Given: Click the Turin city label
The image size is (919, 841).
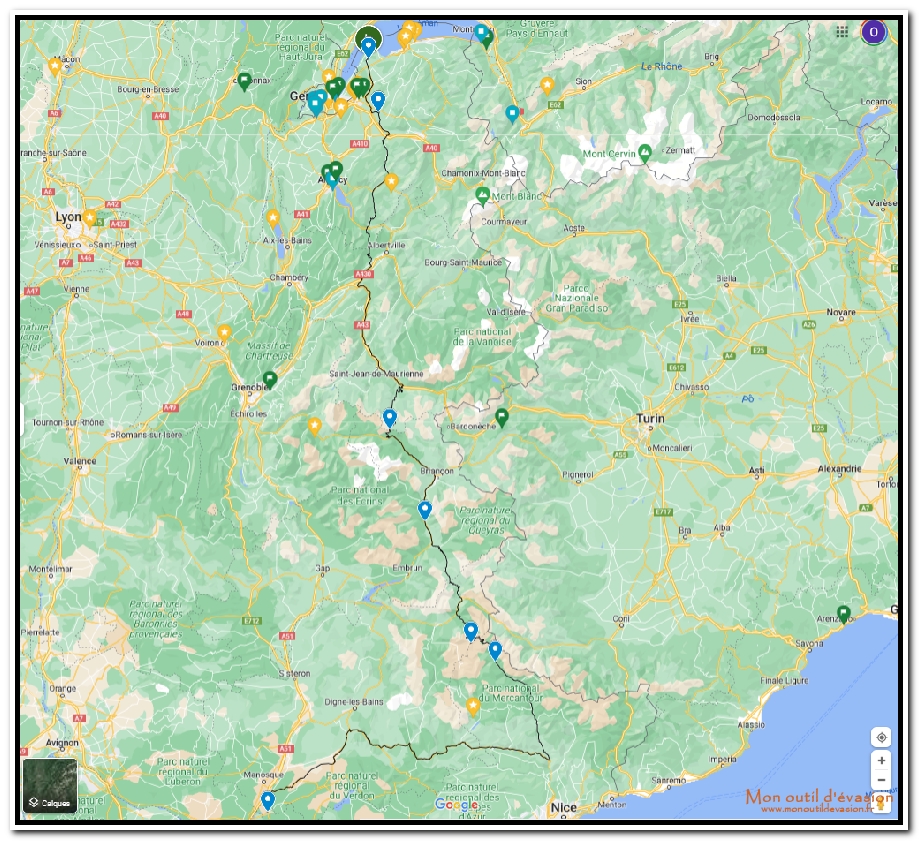Looking at the screenshot, I should click(x=651, y=420).
